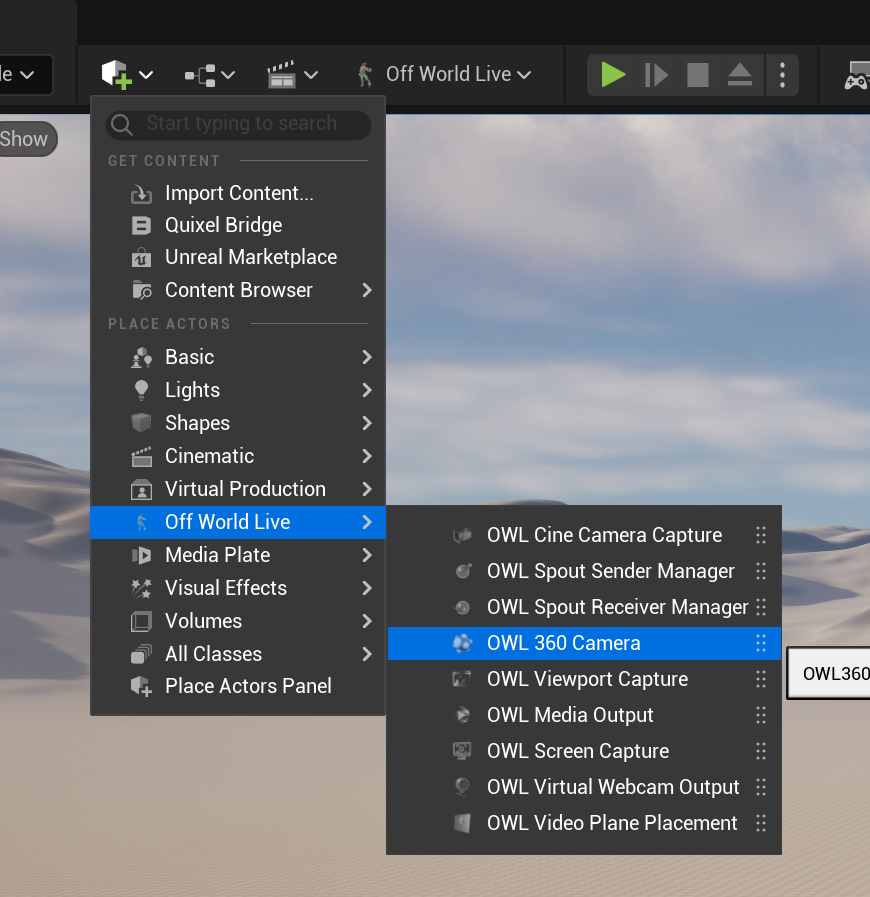Click the Content Browser folder icon

click(x=142, y=291)
